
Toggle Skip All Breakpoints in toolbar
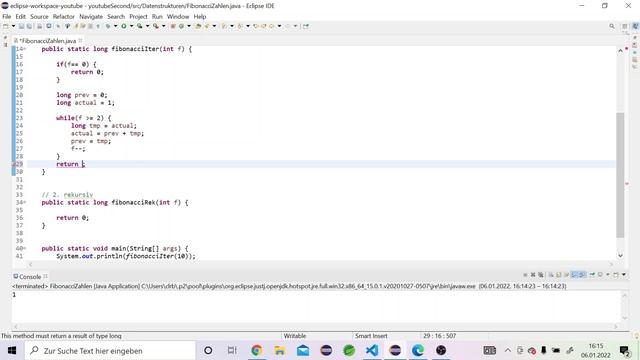tap(58, 26)
